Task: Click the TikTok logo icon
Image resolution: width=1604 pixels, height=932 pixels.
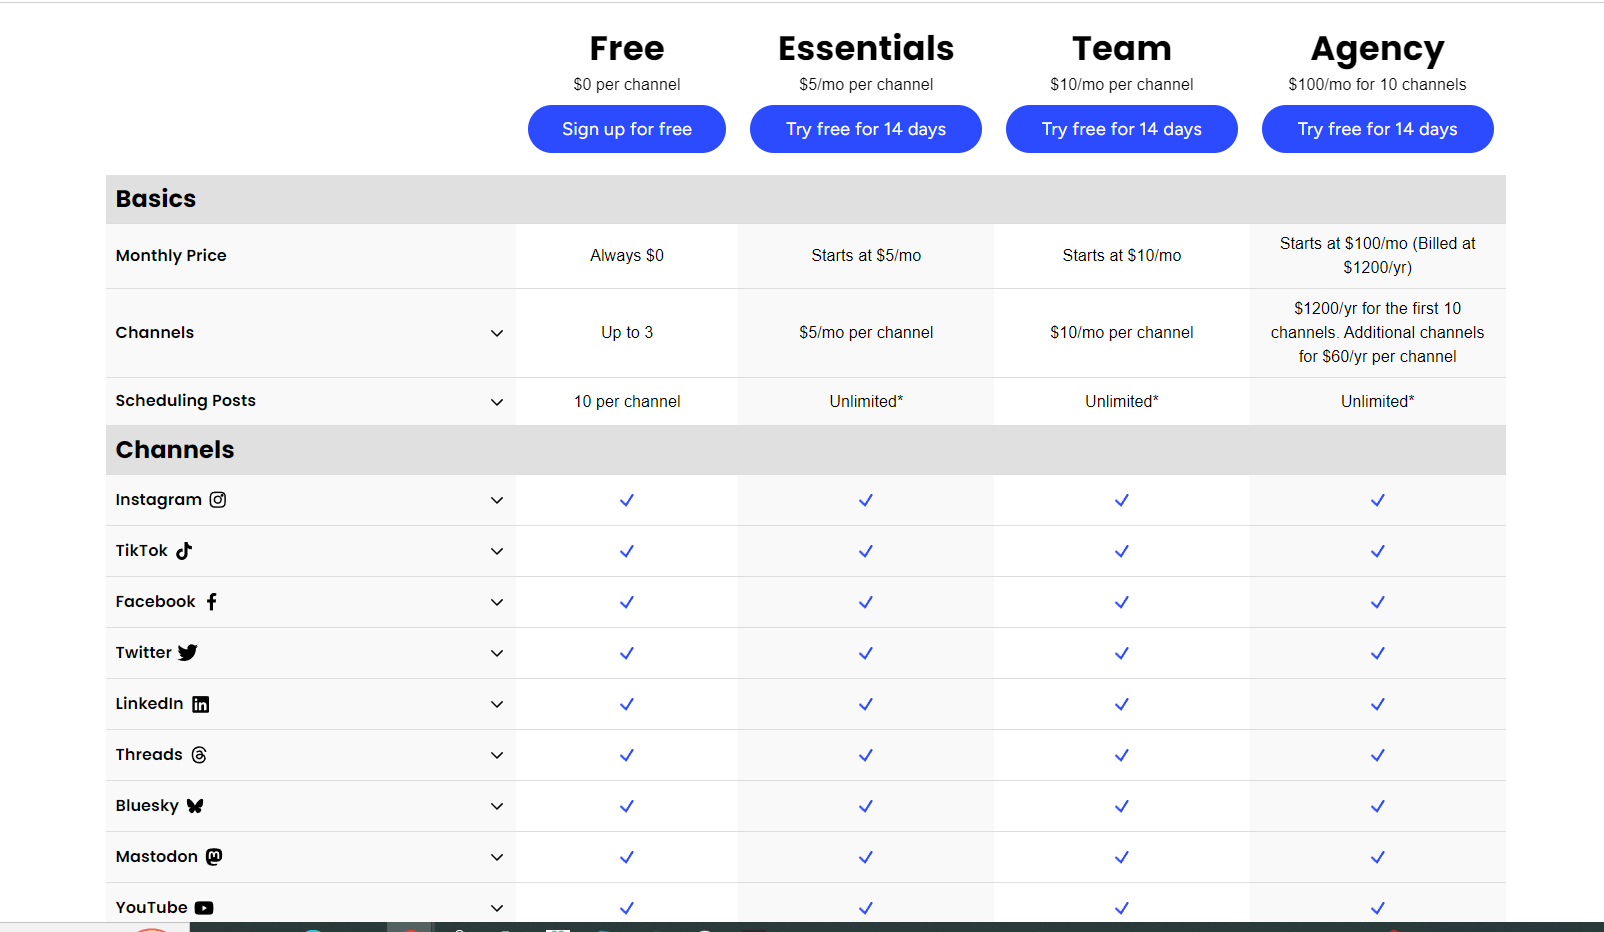Action: pyautogui.click(x=184, y=551)
